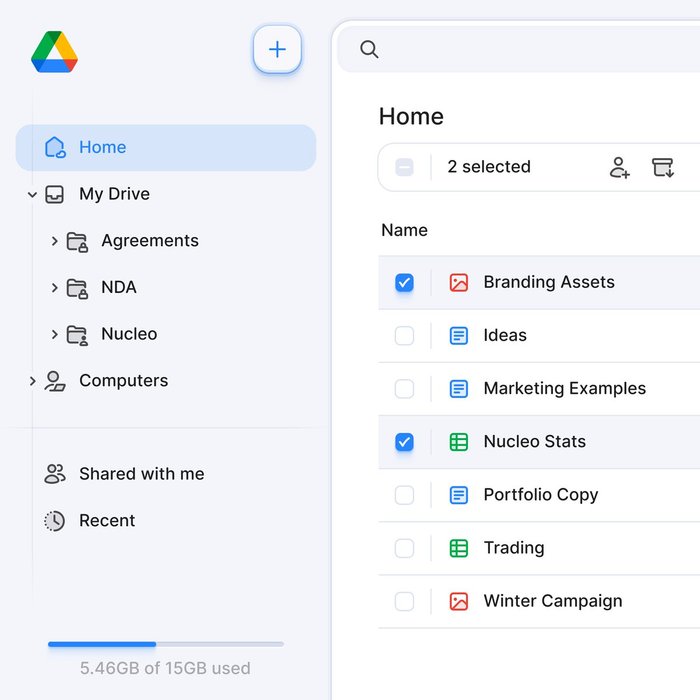Click the share add-person icon
This screenshot has width=700, height=700.
(x=619, y=167)
